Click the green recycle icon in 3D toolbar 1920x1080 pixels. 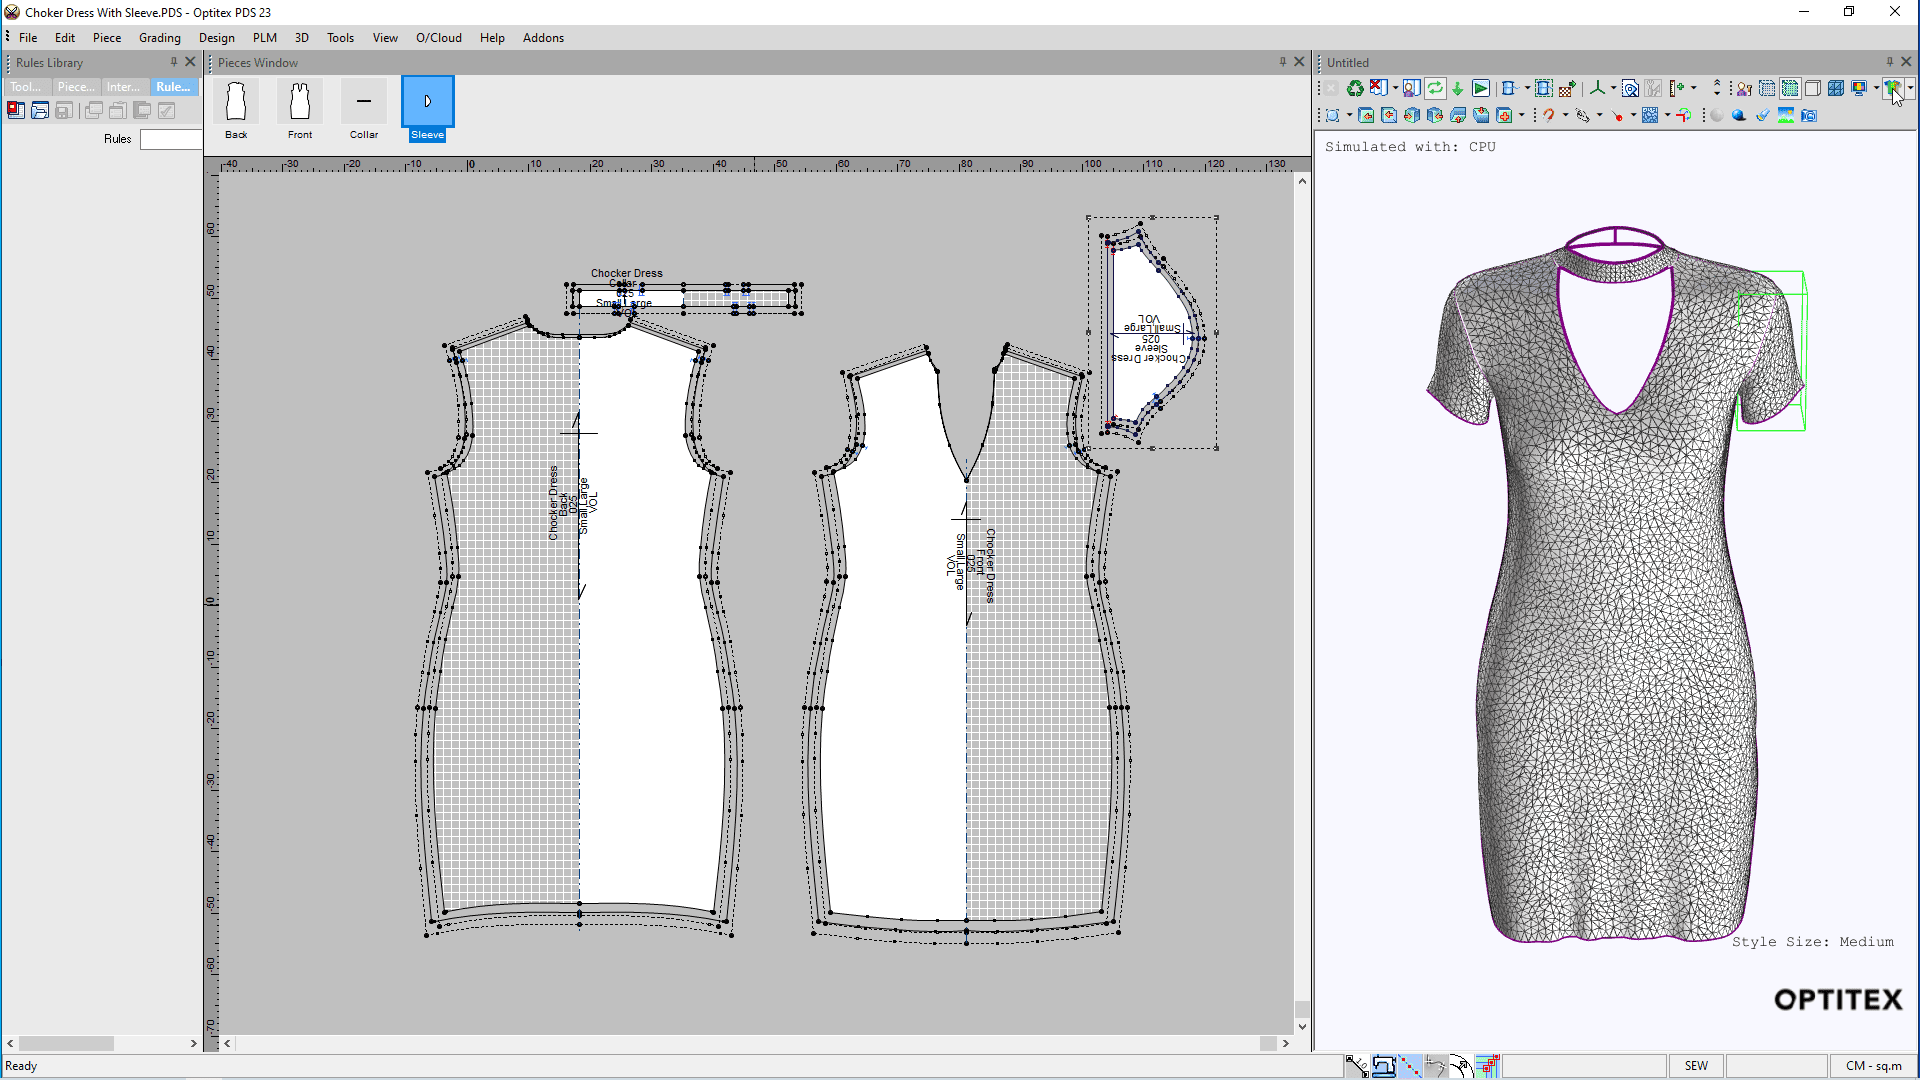pos(1355,88)
